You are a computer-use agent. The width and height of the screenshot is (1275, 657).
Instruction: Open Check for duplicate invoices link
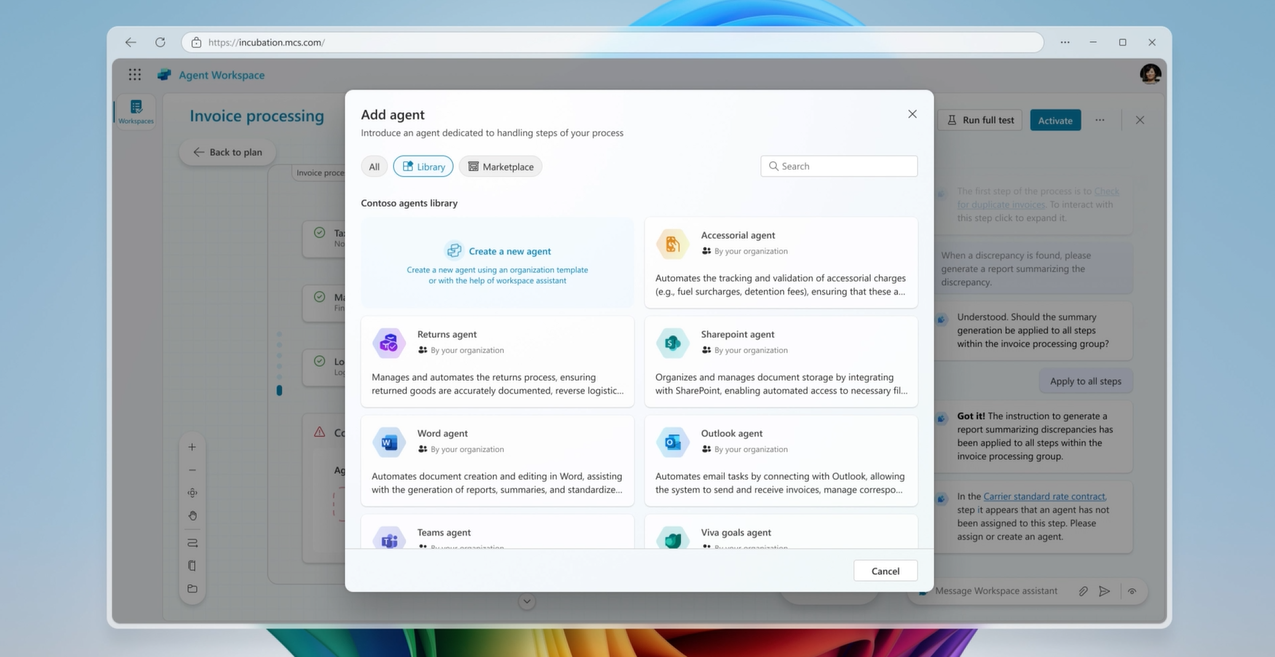tap(1038, 198)
